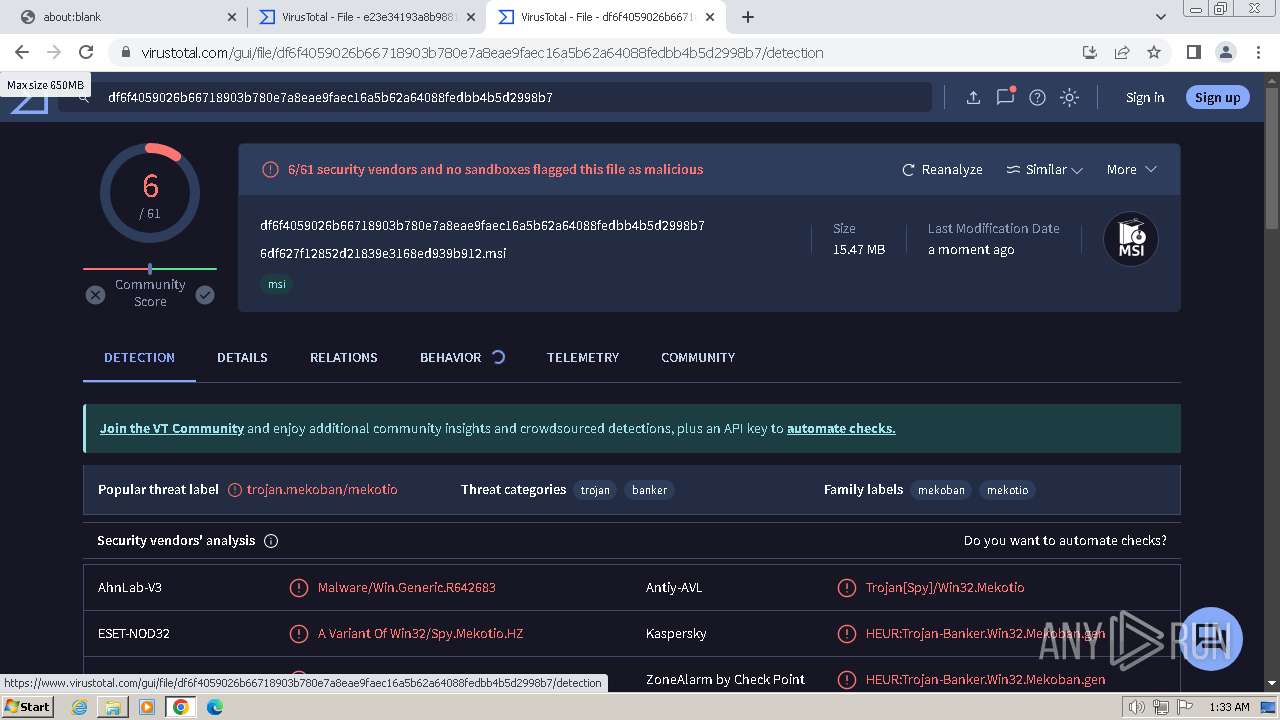Click automate checks link
This screenshot has width=1280, height=720.
click(x=841, y=428)
